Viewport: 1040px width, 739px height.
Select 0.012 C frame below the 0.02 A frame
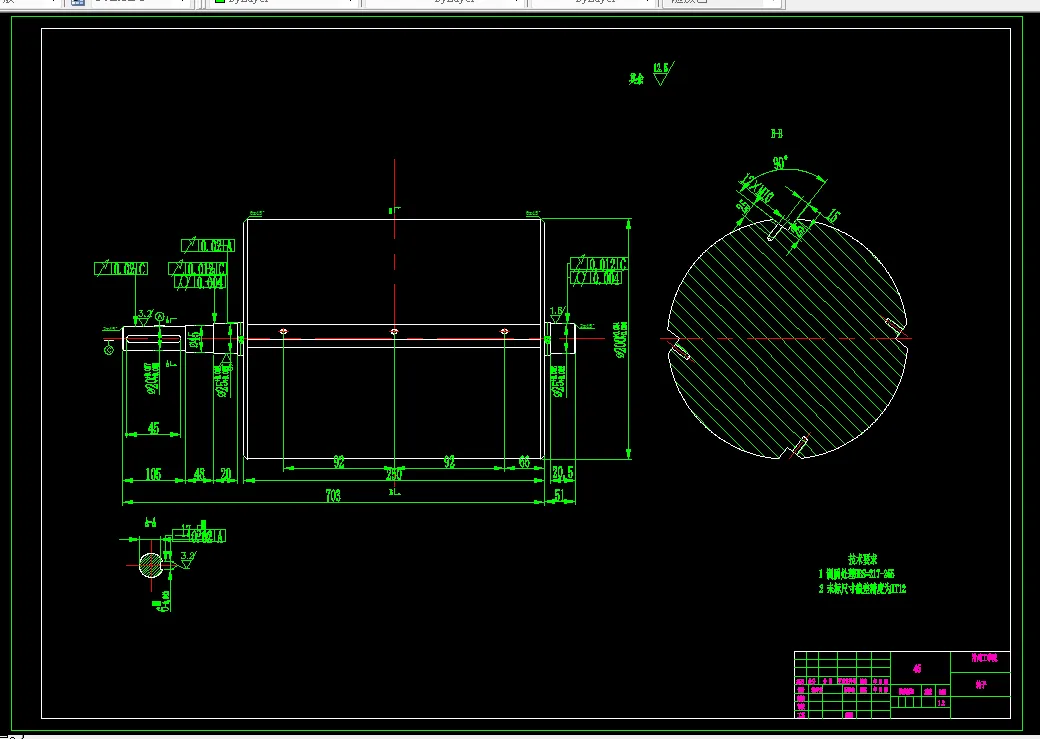click(x=198, y=269)
